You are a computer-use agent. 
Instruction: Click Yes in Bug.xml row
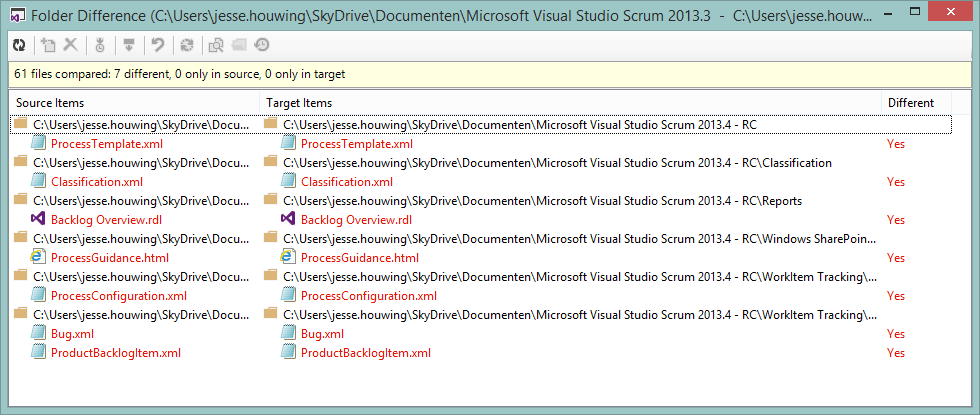(896, 334)
